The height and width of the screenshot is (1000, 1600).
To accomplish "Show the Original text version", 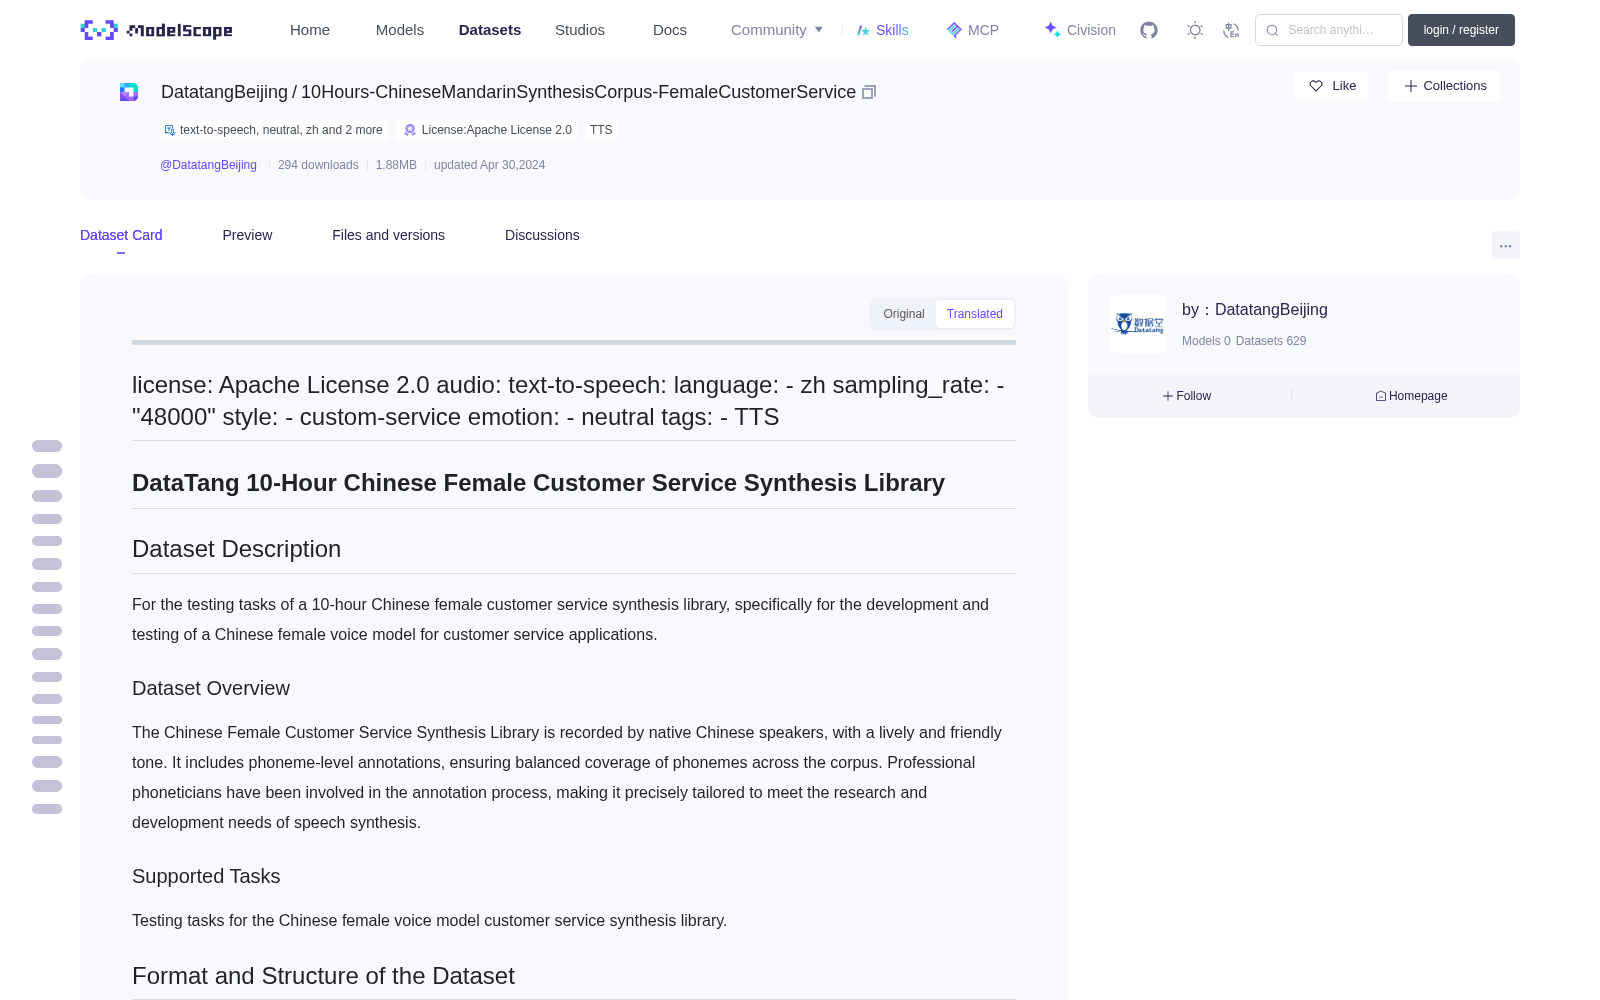I will pyautogui.click(x=904, y=314).
